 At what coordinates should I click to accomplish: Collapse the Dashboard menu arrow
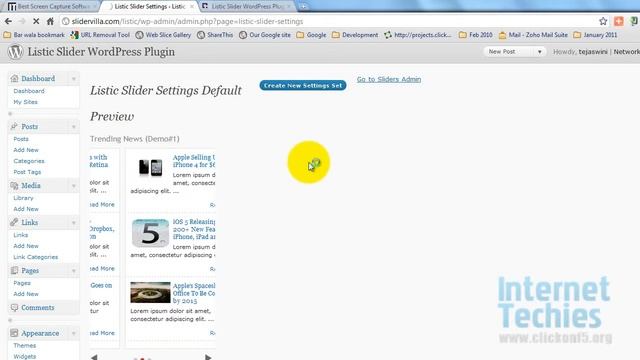[x=74, y=78]
